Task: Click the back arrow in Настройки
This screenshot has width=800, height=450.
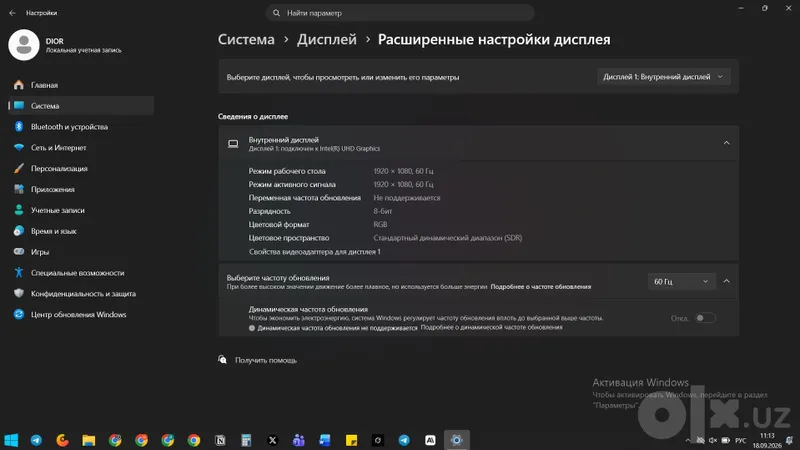Action: pos(12,13)
